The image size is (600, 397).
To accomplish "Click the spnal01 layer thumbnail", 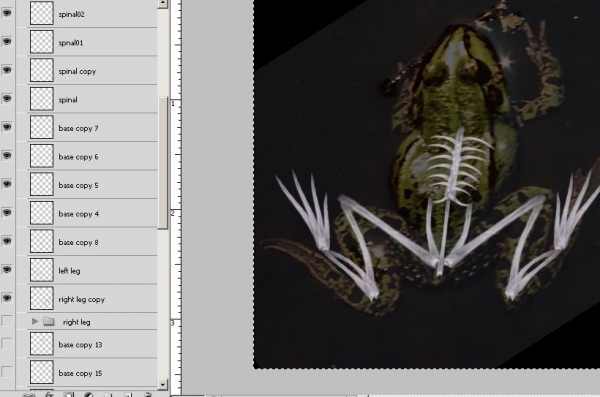I will [x=41, y=42].
